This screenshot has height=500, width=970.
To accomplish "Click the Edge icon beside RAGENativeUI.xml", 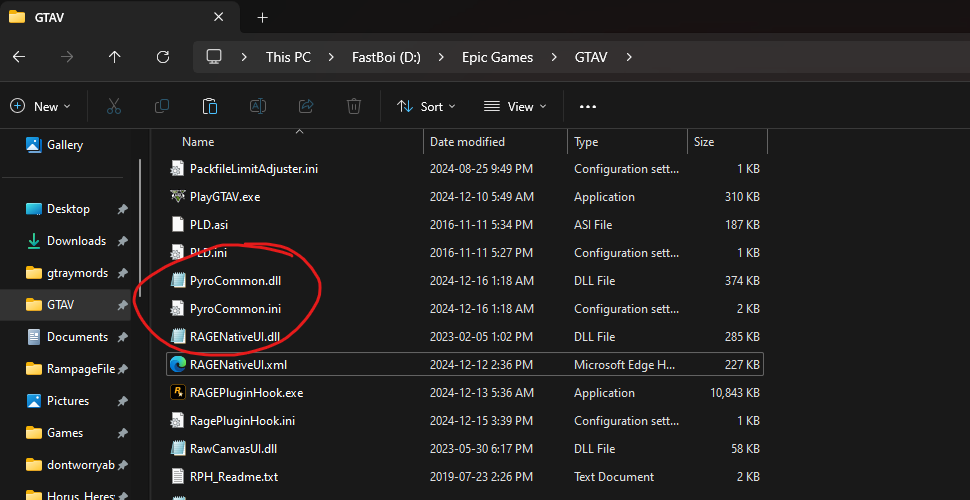I will 178,364.
